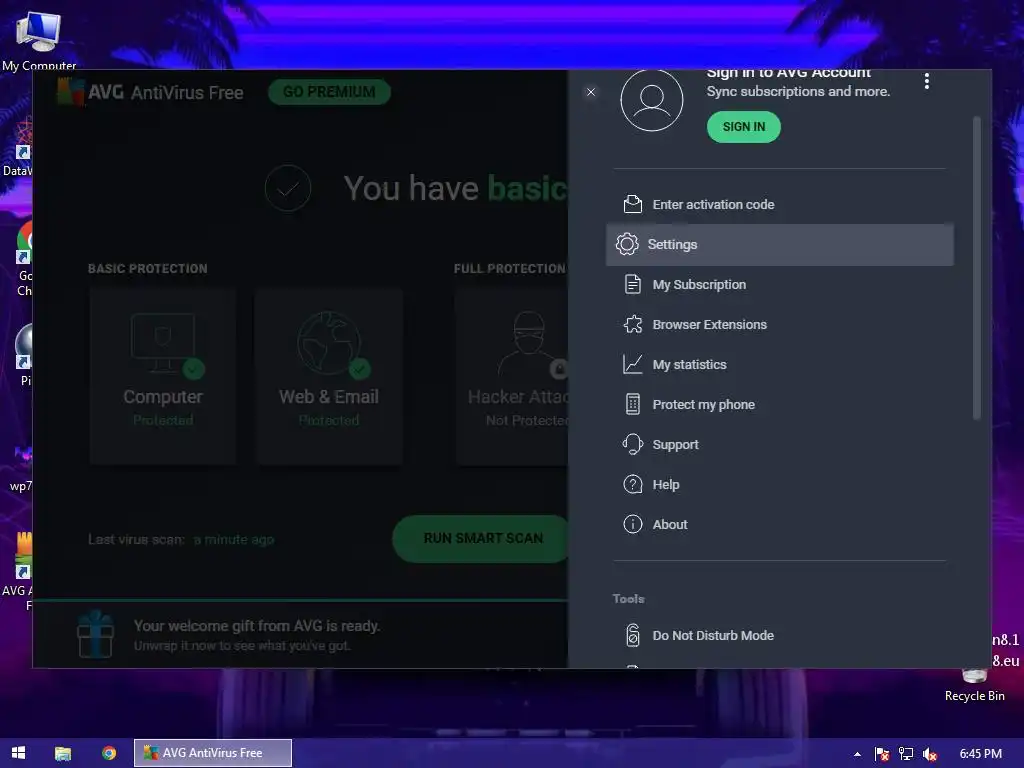Click the Support headset icon
1024x768 pixels.
[x=632, y=444]
